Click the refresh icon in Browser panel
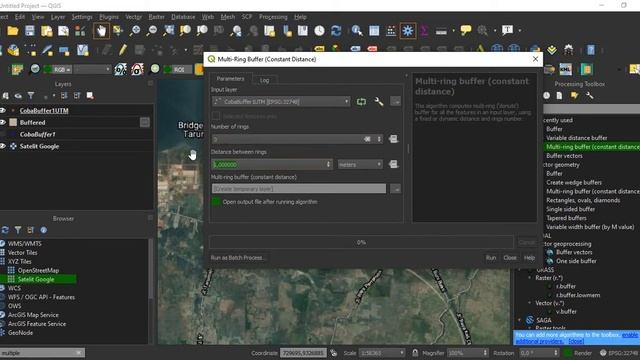Screen dimensions: 640x360 click(x=5, y=230)
